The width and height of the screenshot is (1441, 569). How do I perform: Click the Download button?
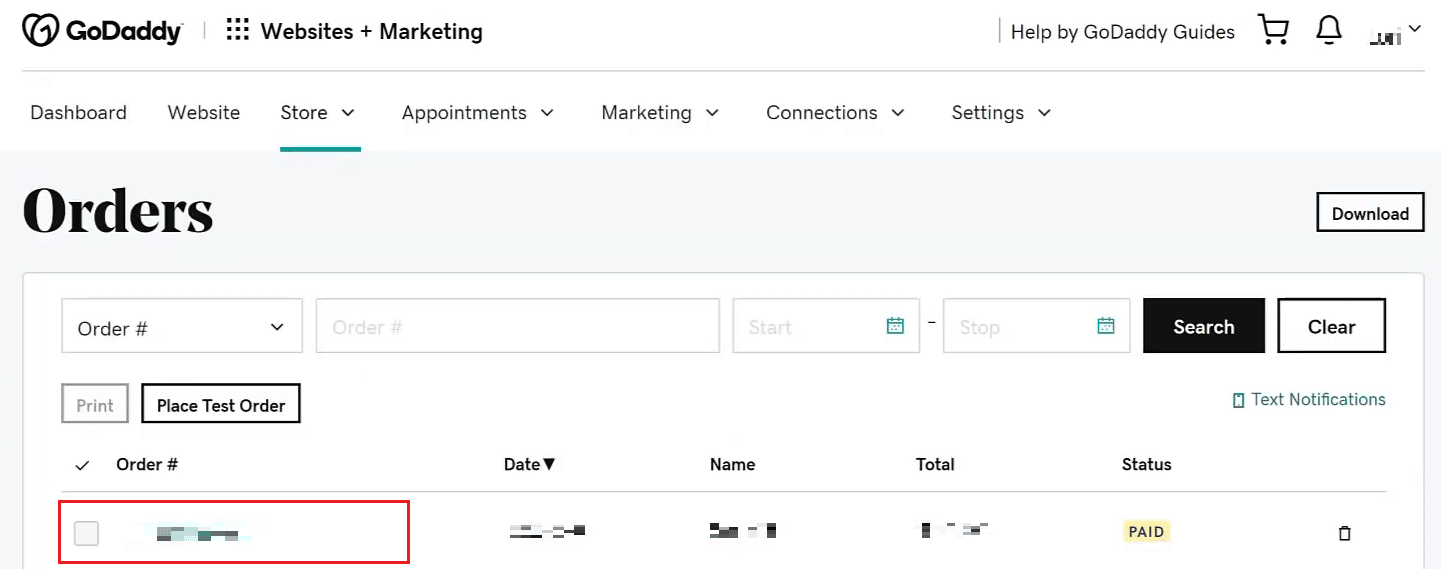1370,213
